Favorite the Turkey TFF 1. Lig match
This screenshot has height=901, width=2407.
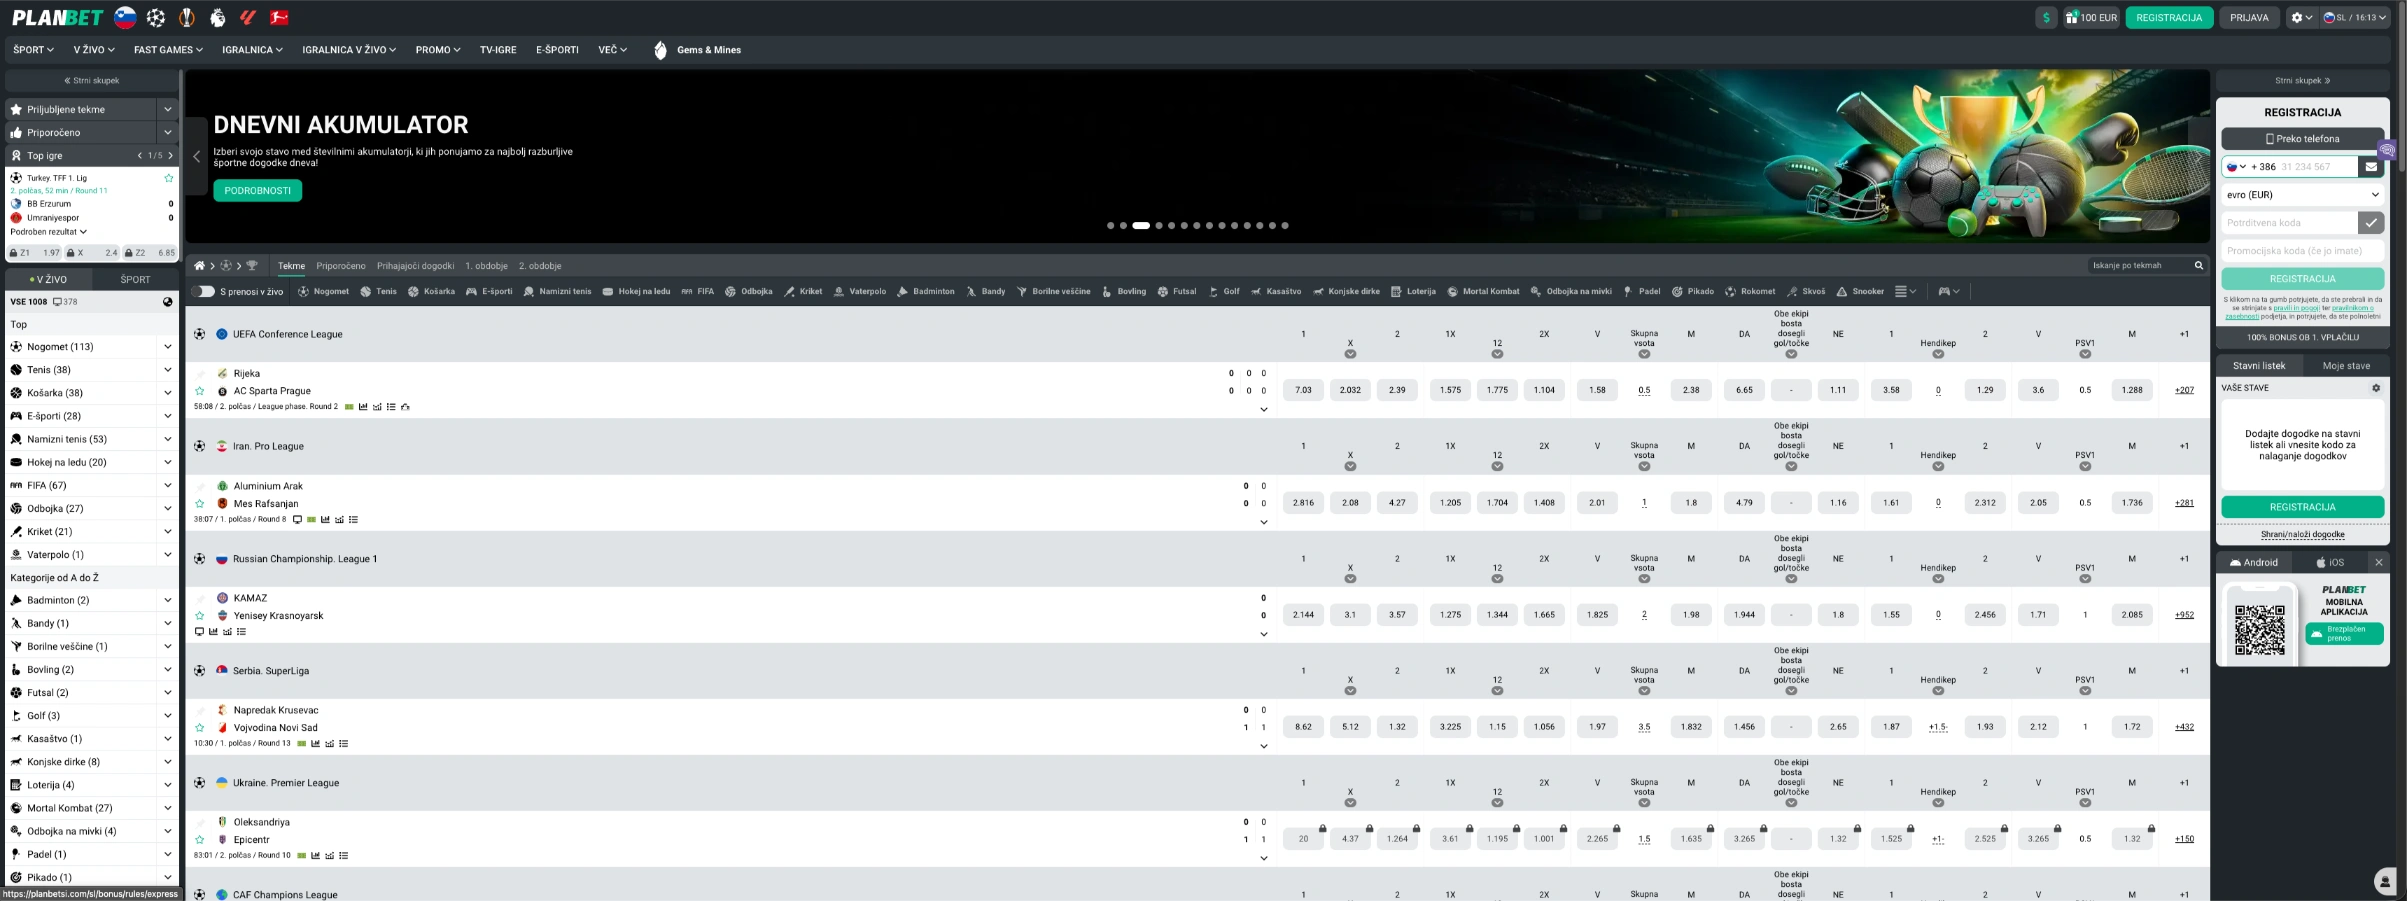(x=168, y=178)
